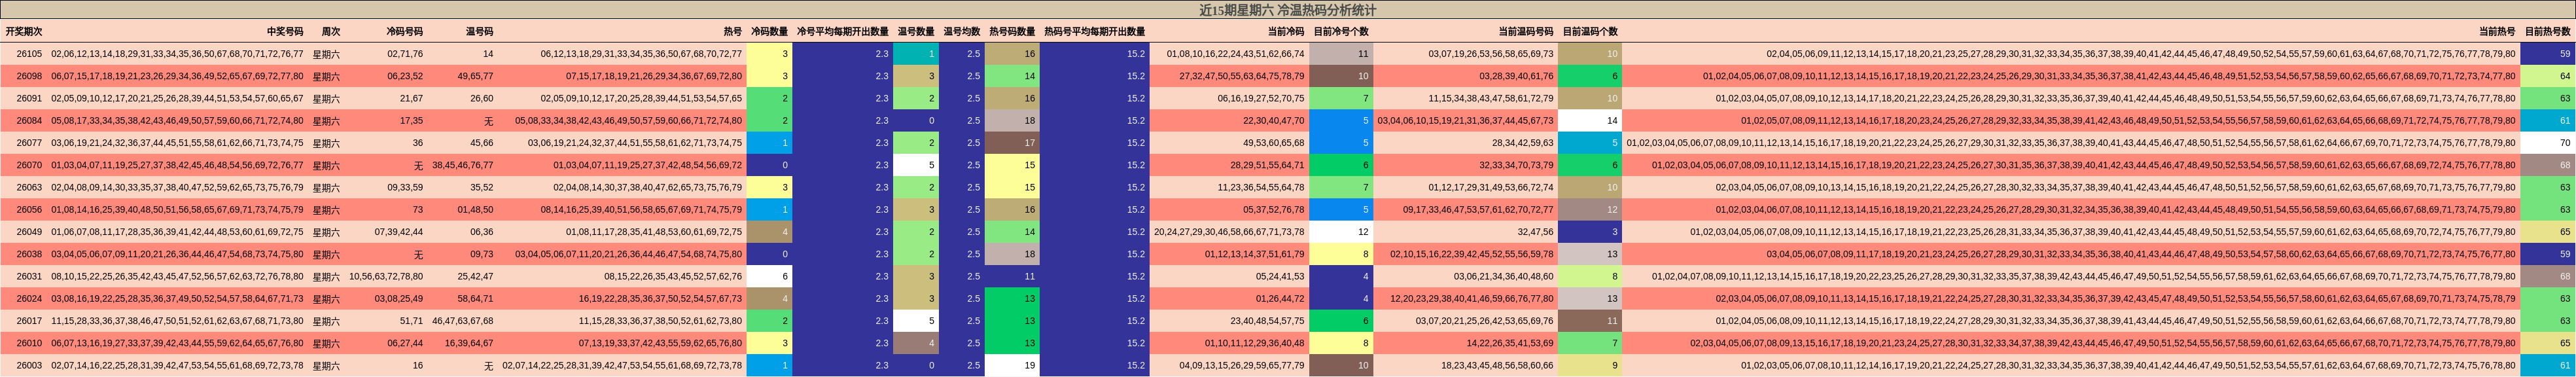
Task: Click the 当前热号 column header
Action: (2497, 32)
